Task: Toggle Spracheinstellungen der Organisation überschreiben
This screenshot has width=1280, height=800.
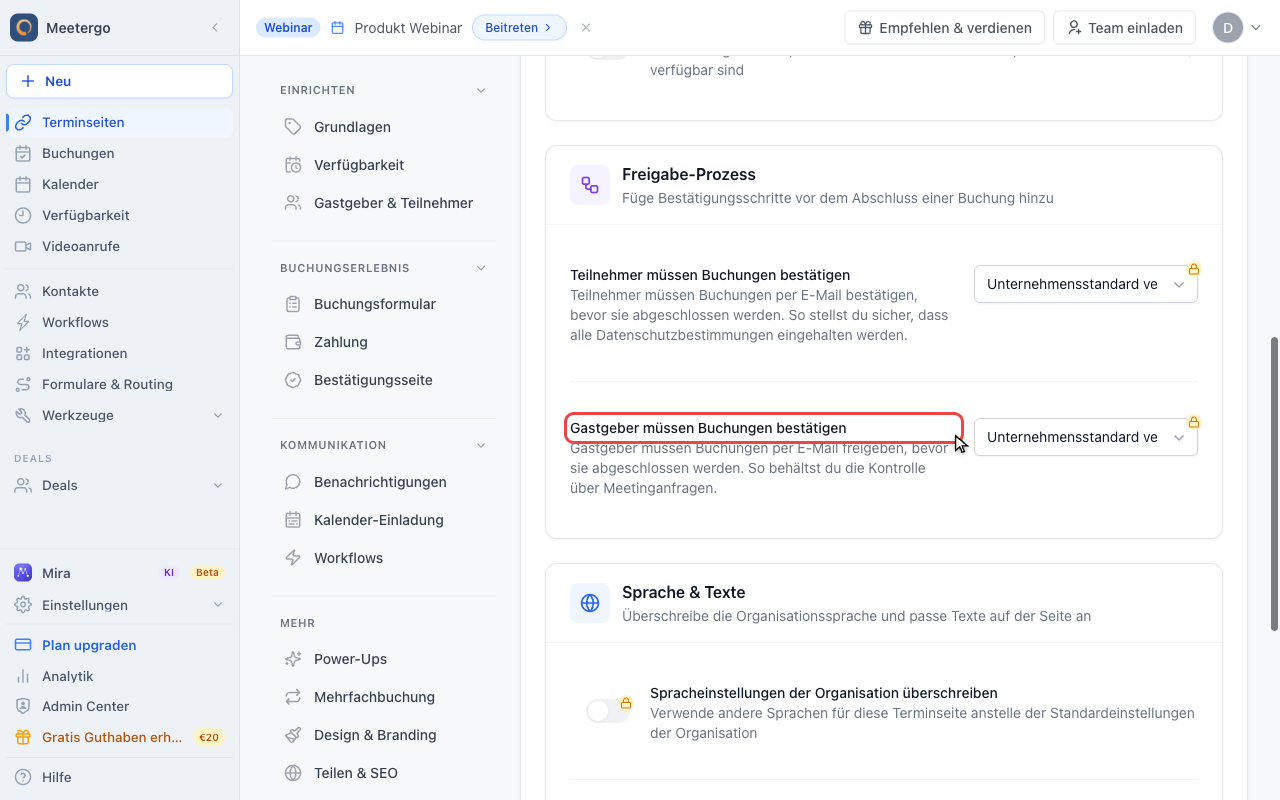Action: (609, 711)
